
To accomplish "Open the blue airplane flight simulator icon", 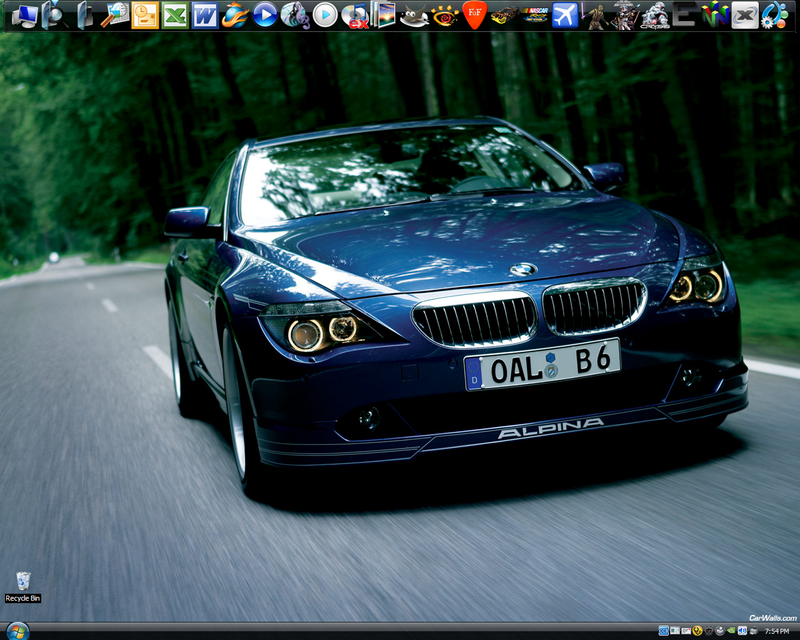I will click(x=565, y=15).
